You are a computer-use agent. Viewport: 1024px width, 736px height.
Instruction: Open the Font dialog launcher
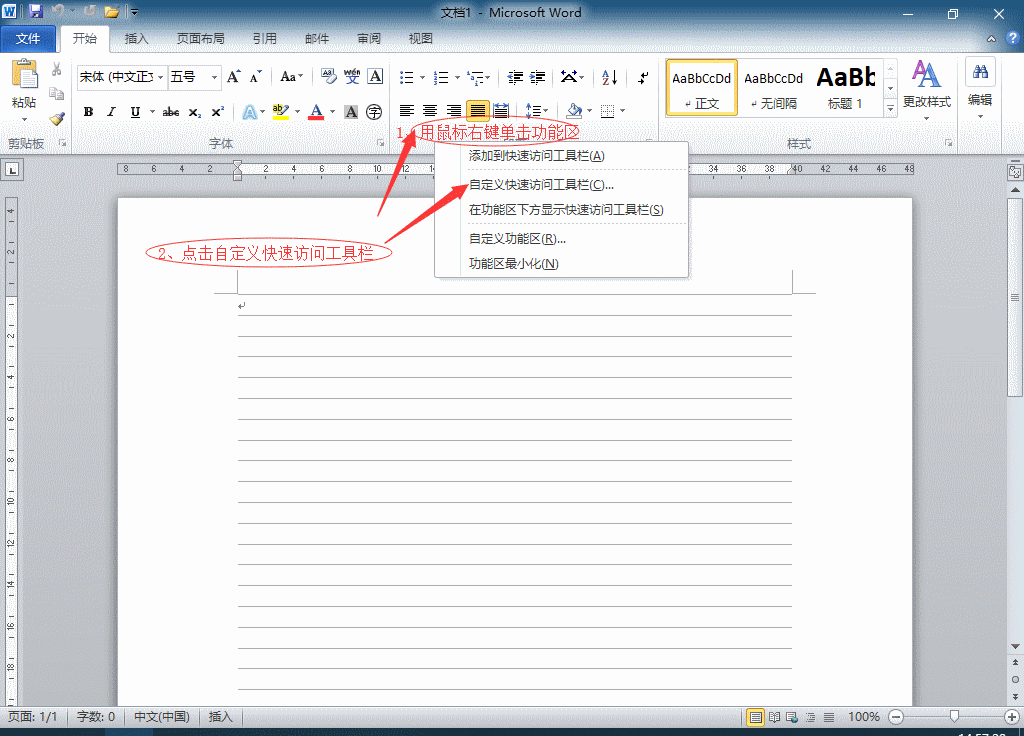pyautogui.click(x=380, y=142)
